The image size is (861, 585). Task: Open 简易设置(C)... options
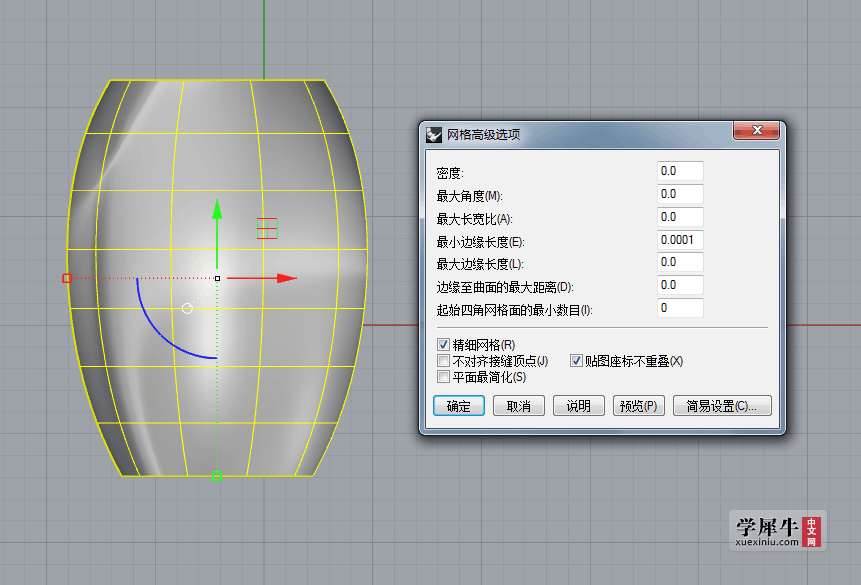point(722,406)
